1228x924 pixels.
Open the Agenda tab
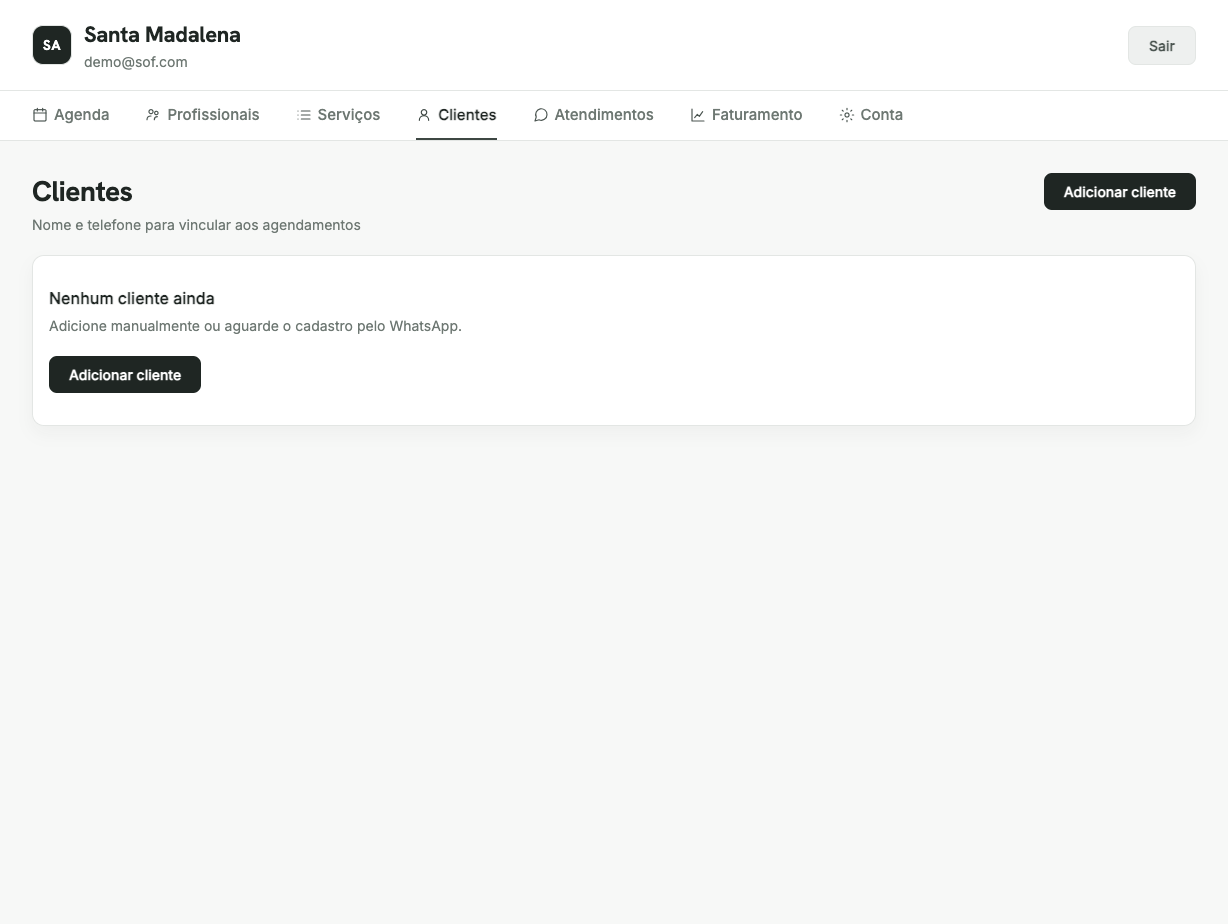[71, 115]
